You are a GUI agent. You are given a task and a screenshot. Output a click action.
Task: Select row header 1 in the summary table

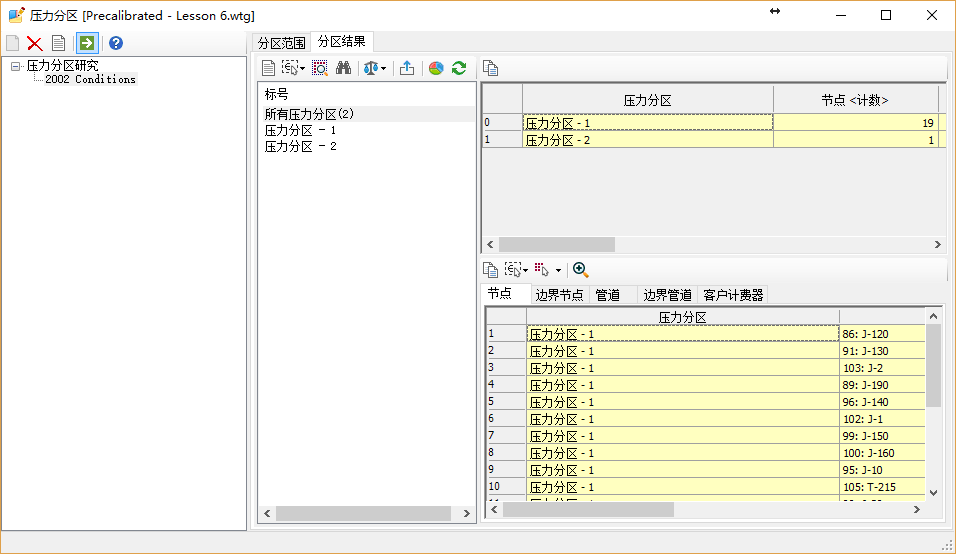click(502, 140)
